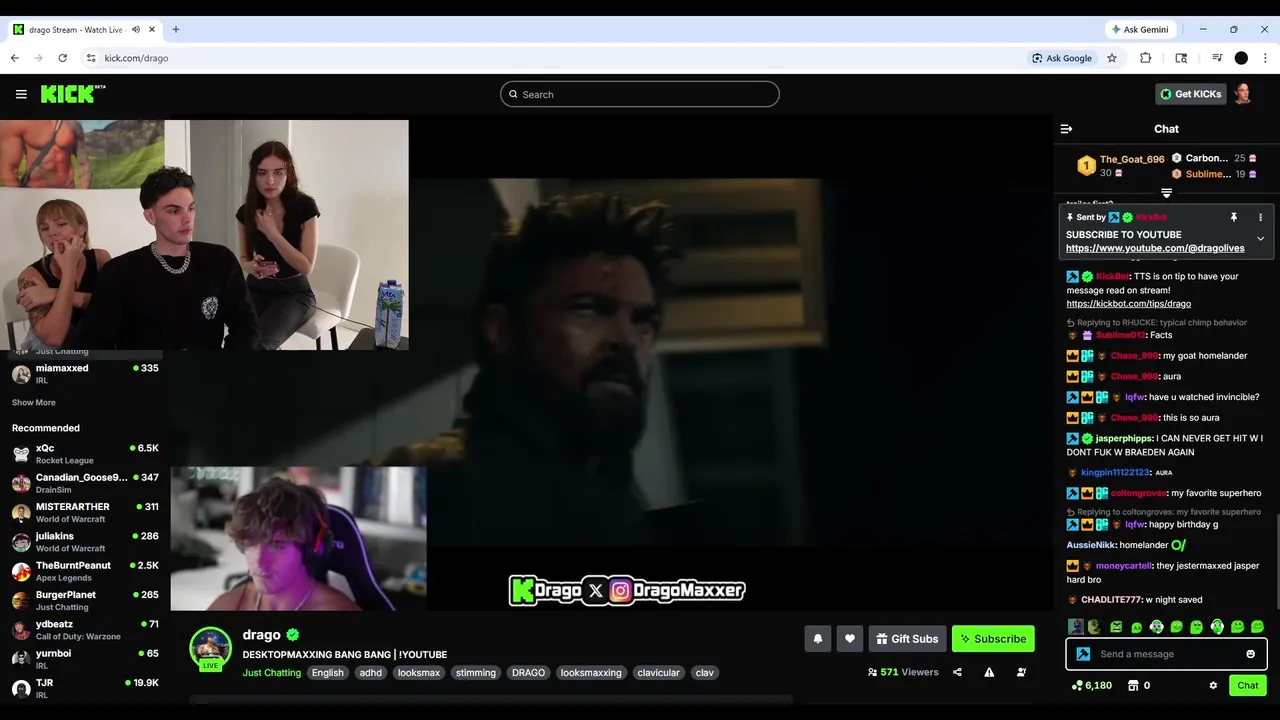Screen dimensions: 1280x720
Task: Click The_Goat_696 top gifter name
Action: pyautogui.click(x=1132, y=159)
